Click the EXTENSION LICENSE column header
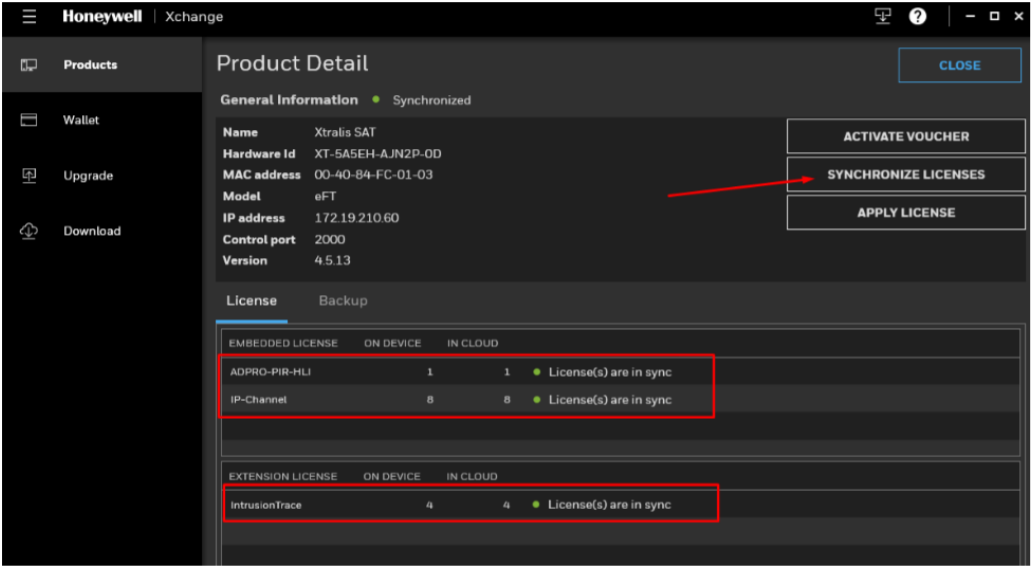Screen dimensions: 1033x567 [283, 476]
